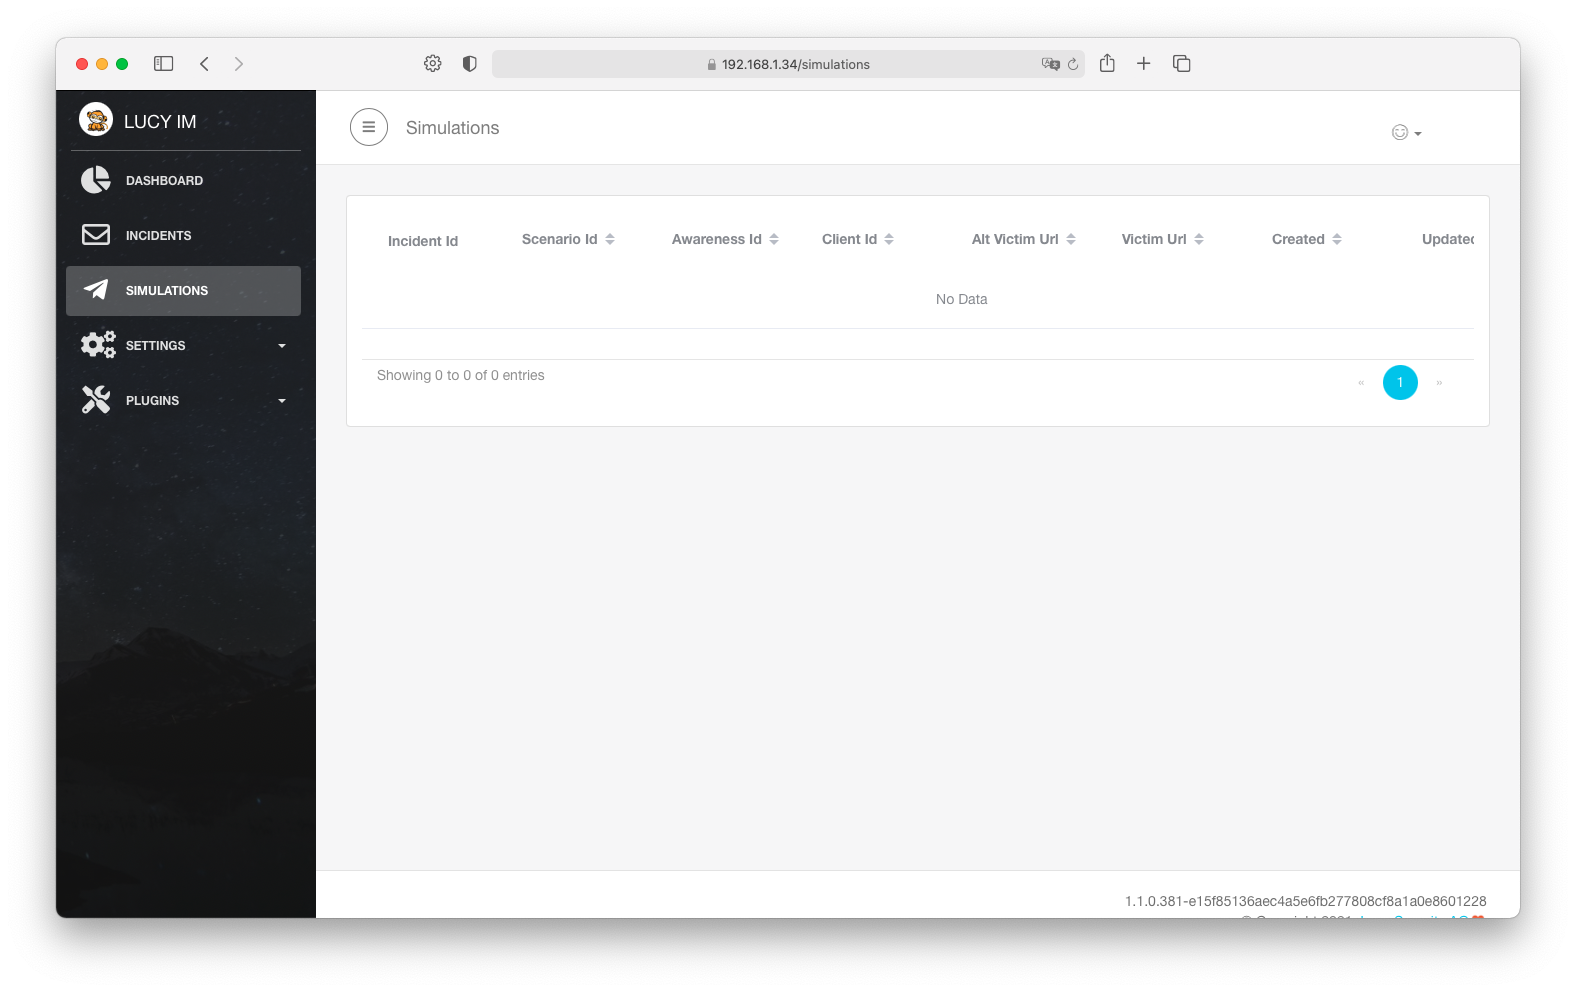Expand the Settings submenu arrow
Image resolution: width=1576 pixels, height=992 pixels.
[282, 346]
